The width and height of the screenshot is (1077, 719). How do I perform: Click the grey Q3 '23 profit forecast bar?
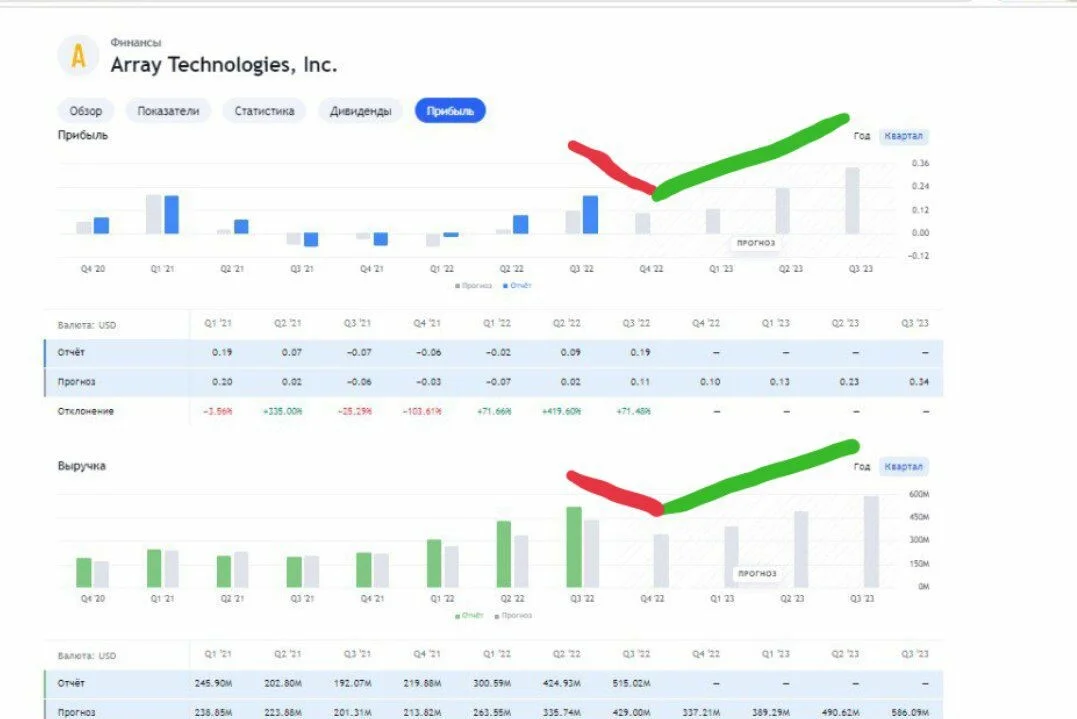pyautogui.click(x=852, y=201)
